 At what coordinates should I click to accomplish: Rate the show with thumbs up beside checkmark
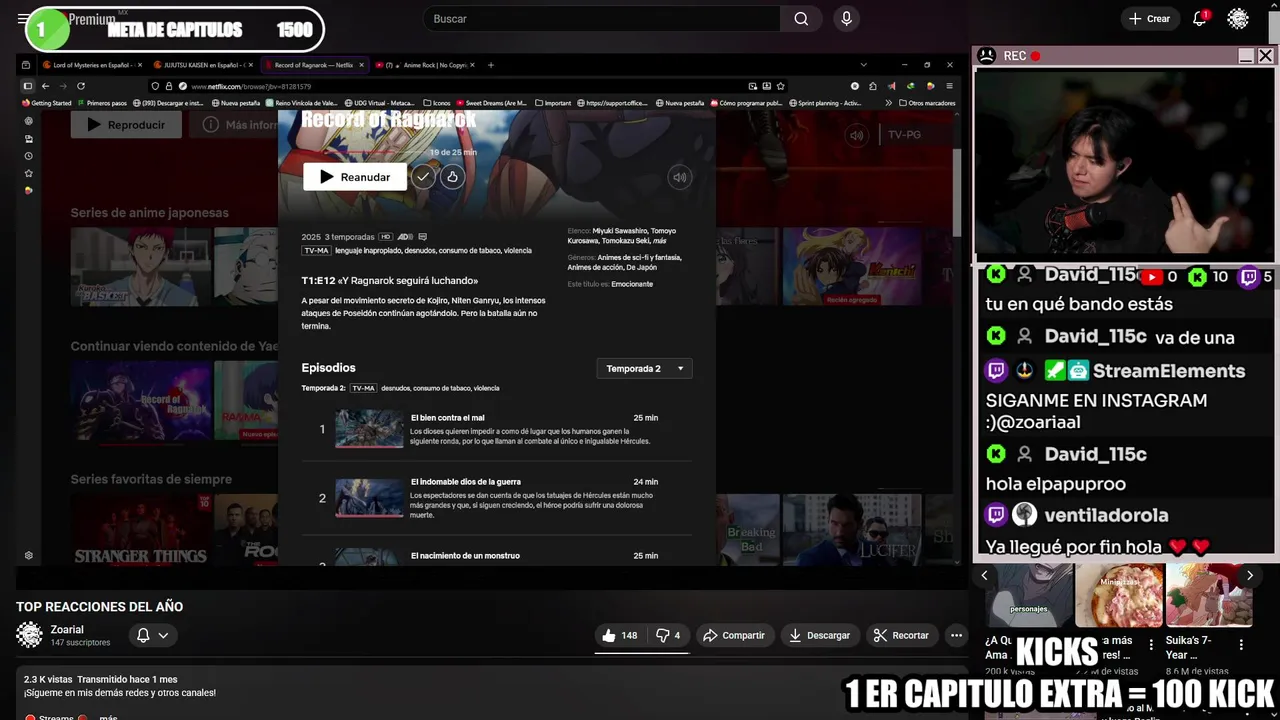point(452,177)
